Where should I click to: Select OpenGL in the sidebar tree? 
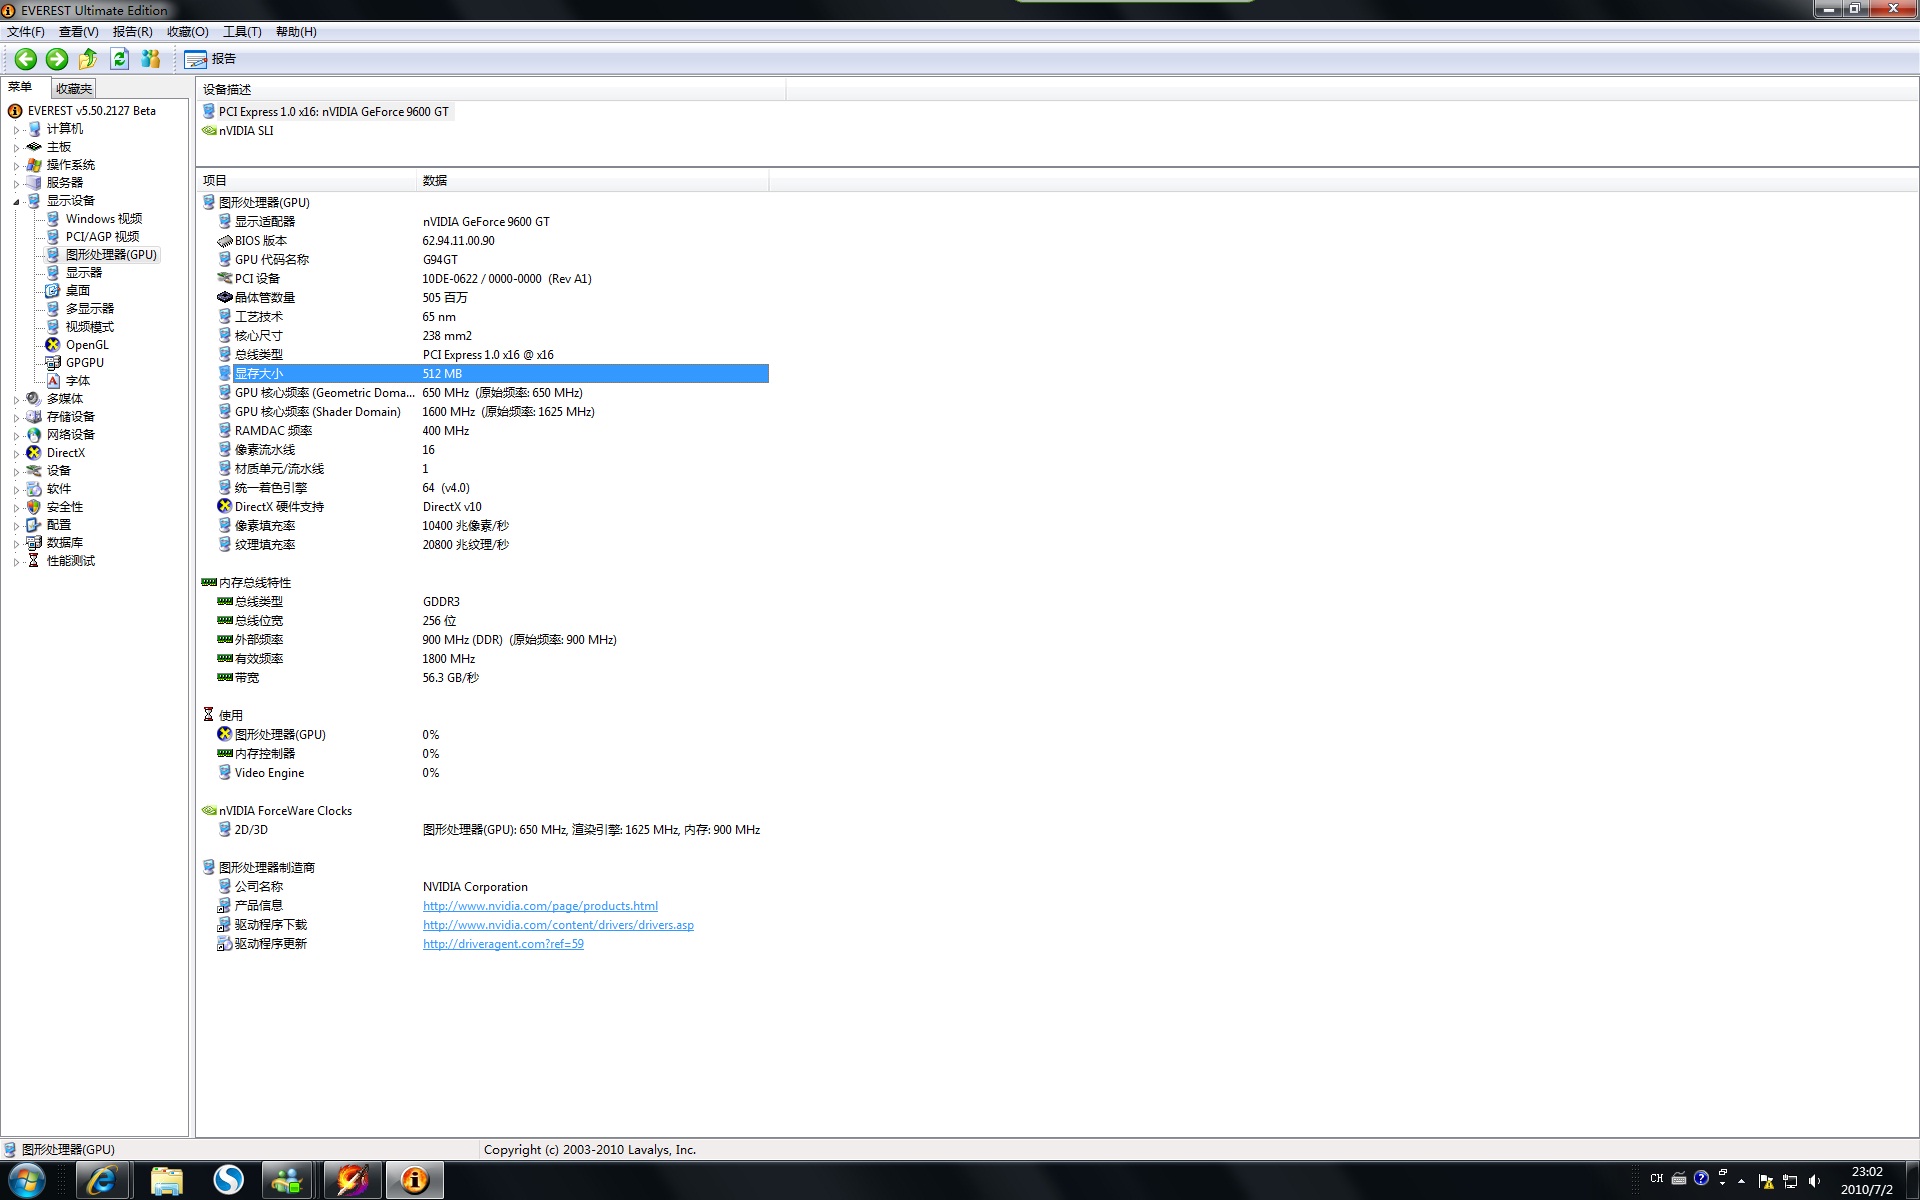(x=87, y=345)
